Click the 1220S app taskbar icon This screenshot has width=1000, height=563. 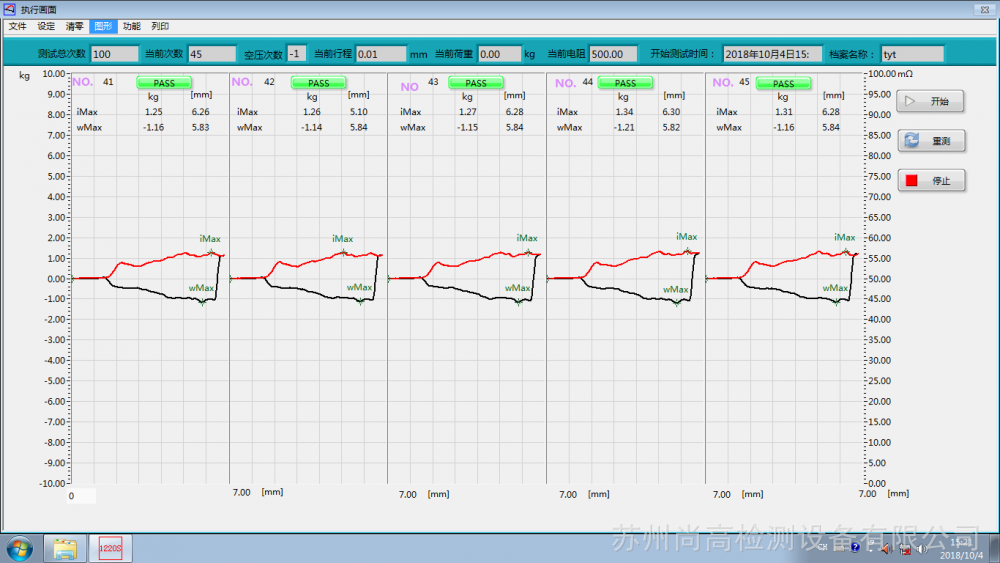point(109,548)
